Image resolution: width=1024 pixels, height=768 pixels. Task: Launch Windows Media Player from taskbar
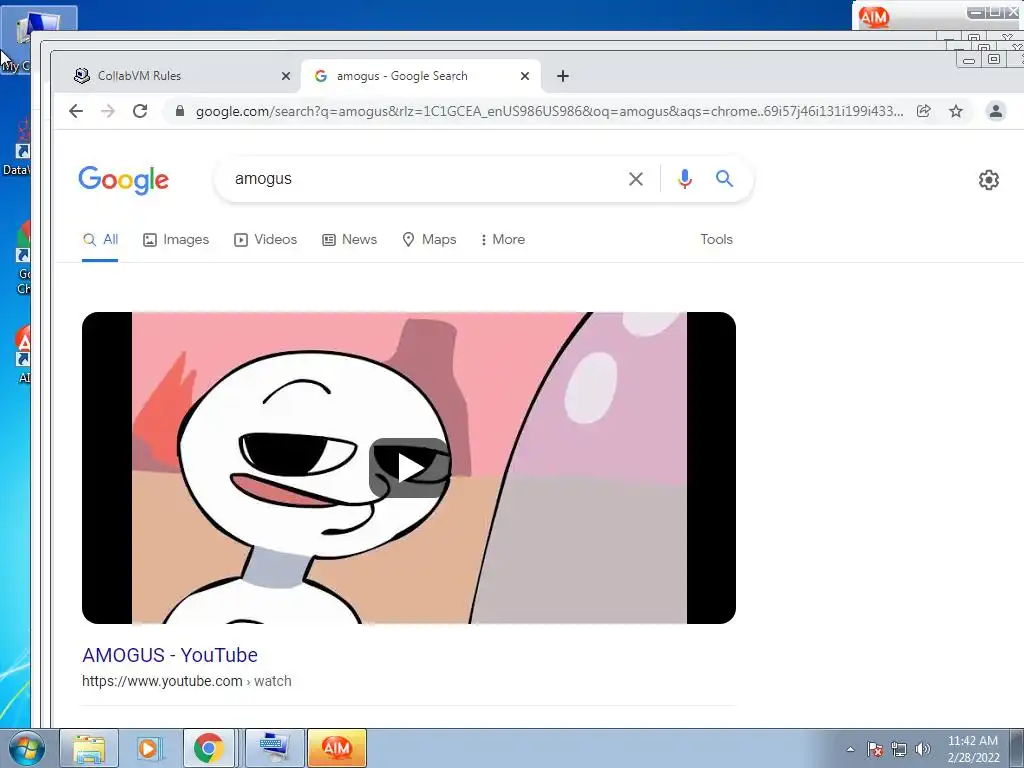pos(148,748)
